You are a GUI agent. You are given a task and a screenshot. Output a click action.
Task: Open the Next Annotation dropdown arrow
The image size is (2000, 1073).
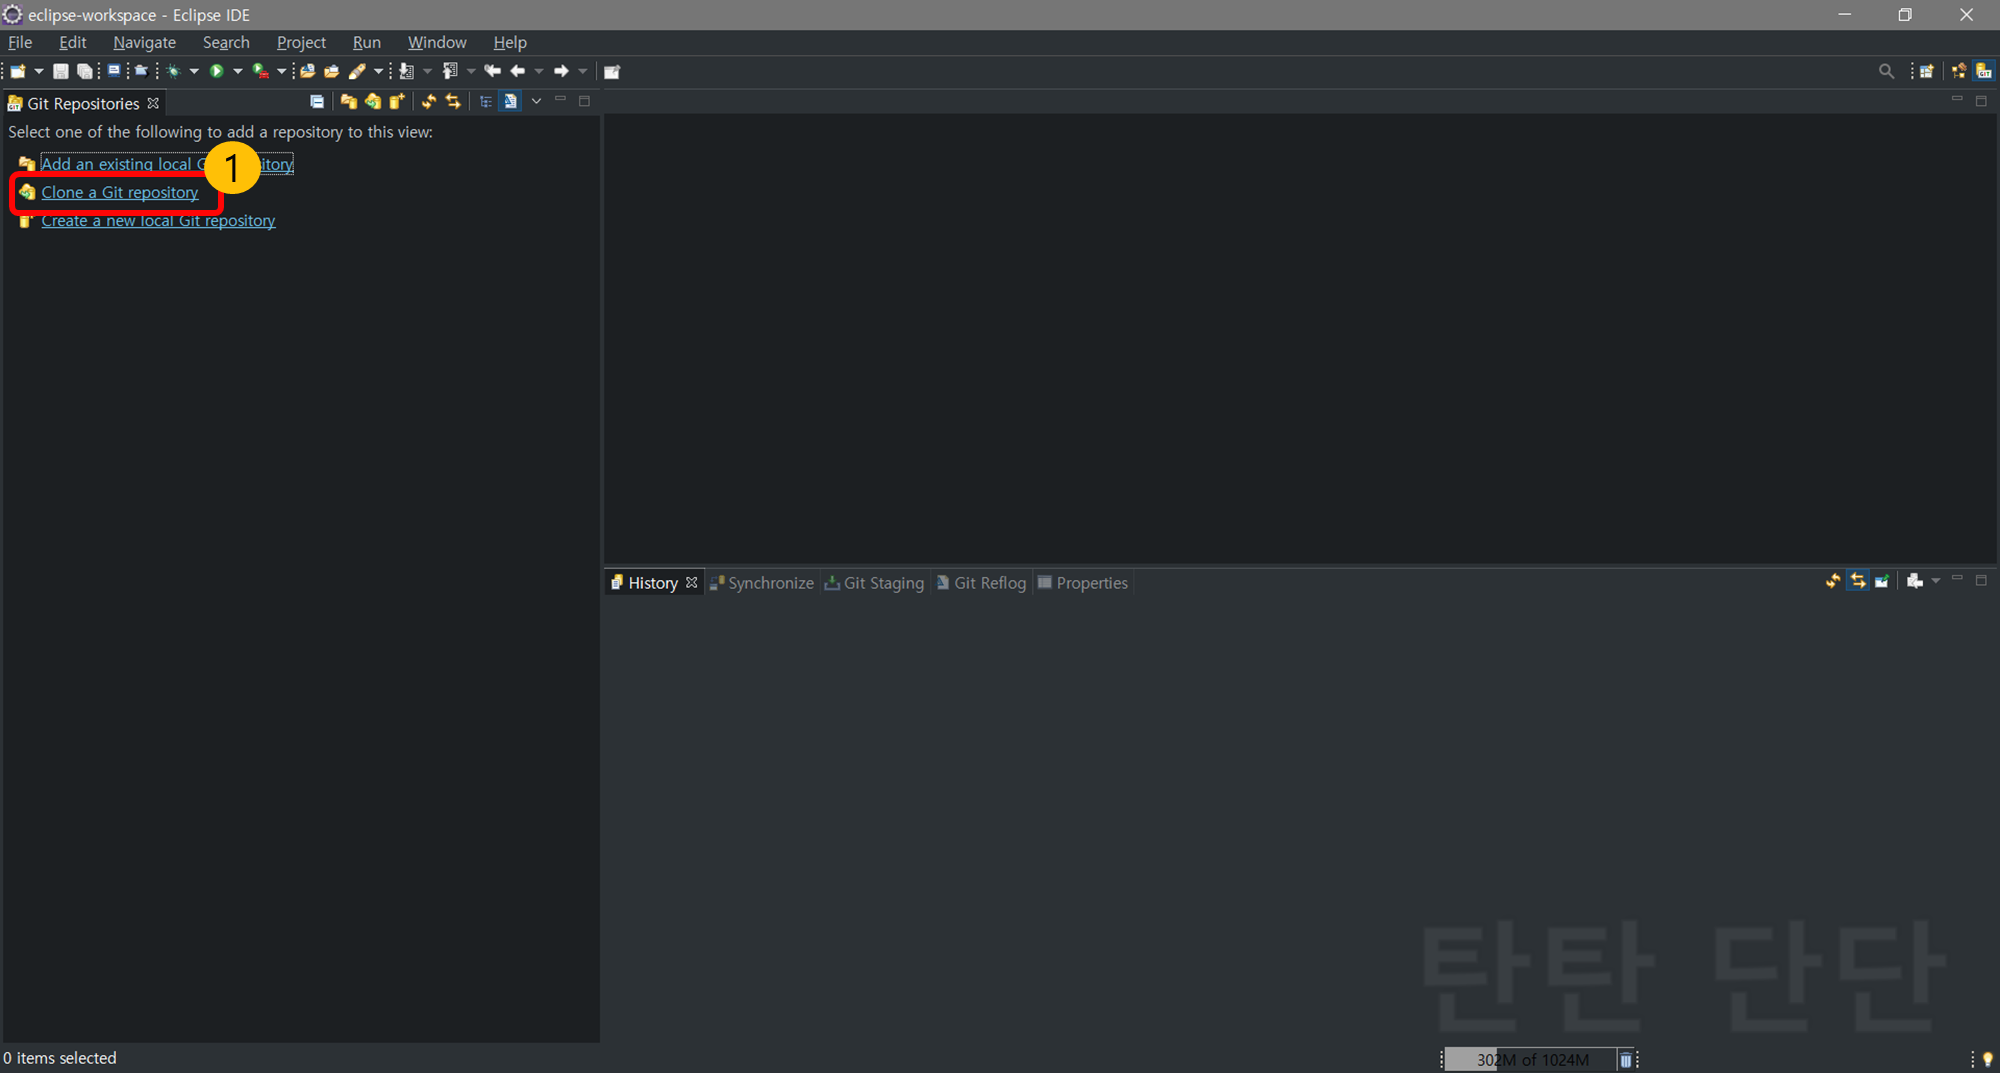[x=427, y=71]
